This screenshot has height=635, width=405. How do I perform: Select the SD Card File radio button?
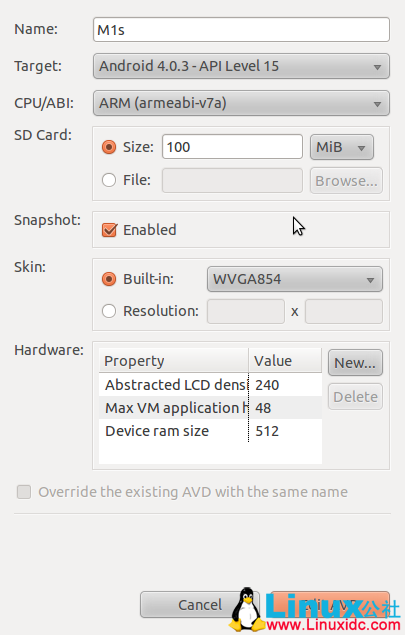109,180
